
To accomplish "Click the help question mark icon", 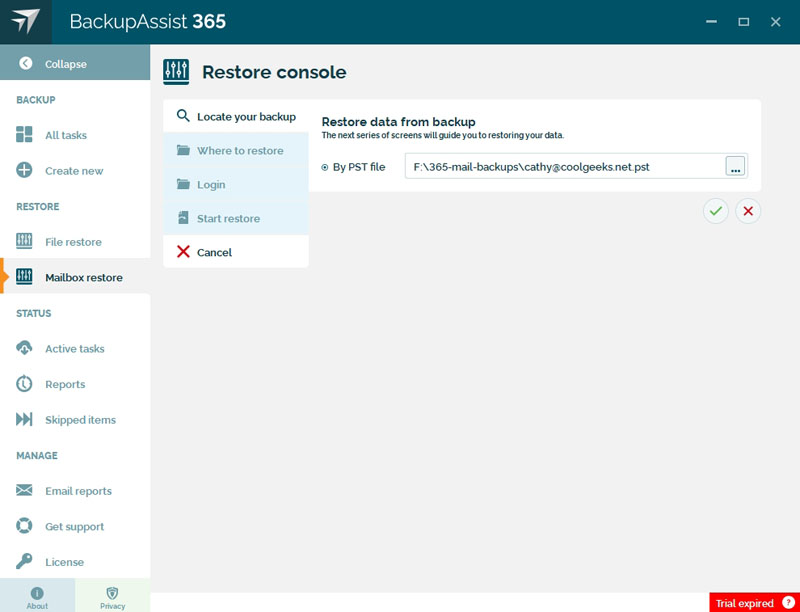I will pos(788,602).
